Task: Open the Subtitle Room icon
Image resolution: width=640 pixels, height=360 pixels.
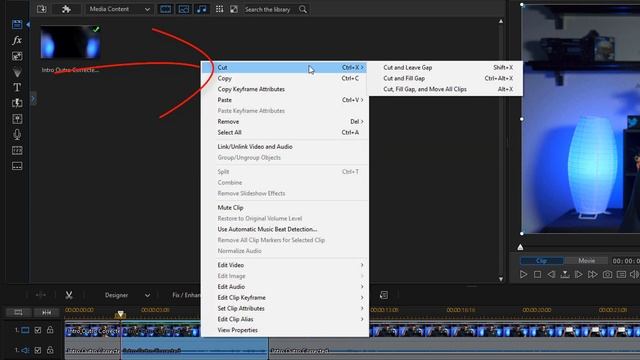Action: [17, 166]
